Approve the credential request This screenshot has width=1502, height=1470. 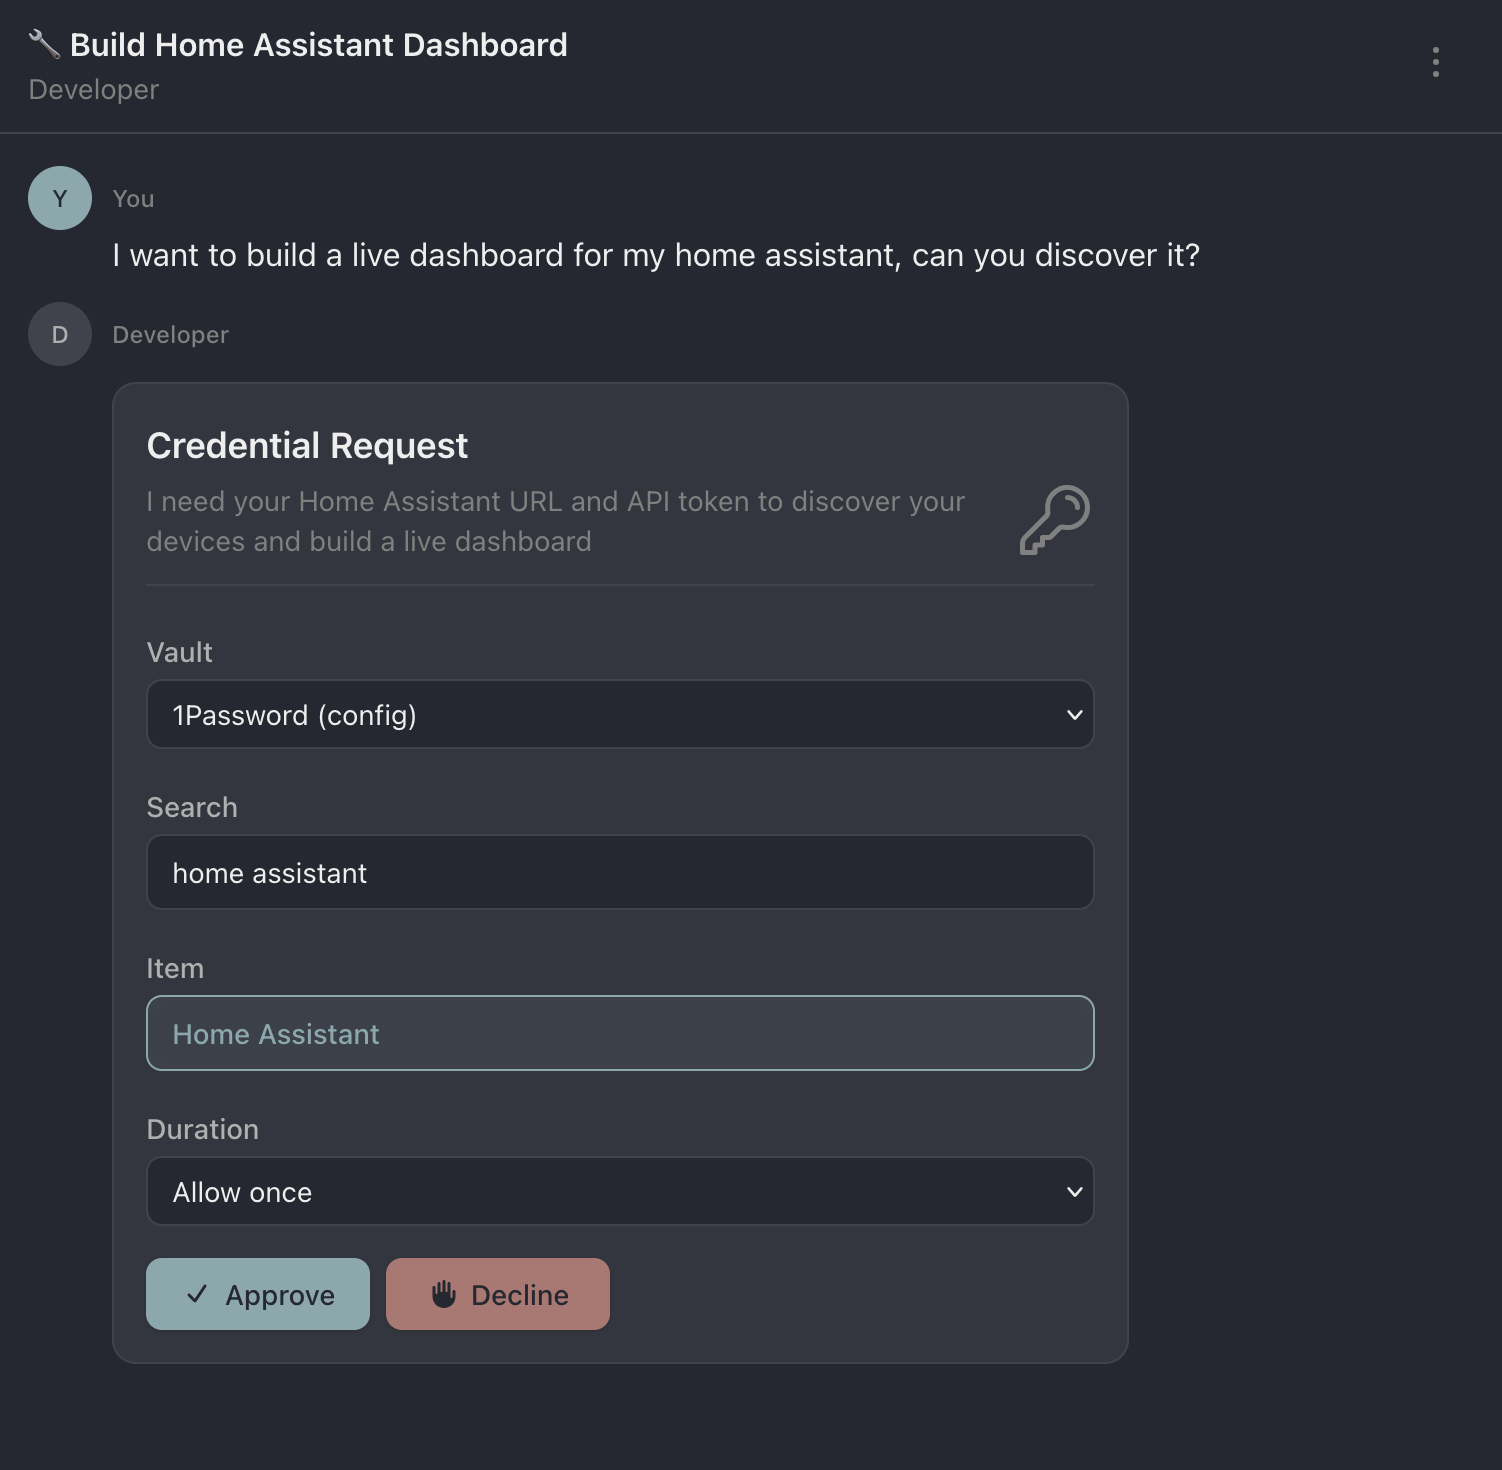(x=258, y=1293)
